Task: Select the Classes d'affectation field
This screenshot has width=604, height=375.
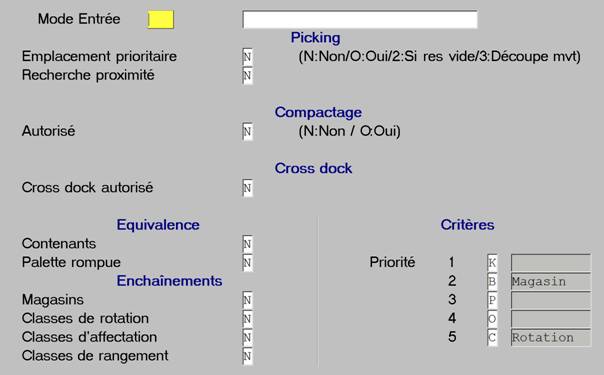Action: point(248,338)
